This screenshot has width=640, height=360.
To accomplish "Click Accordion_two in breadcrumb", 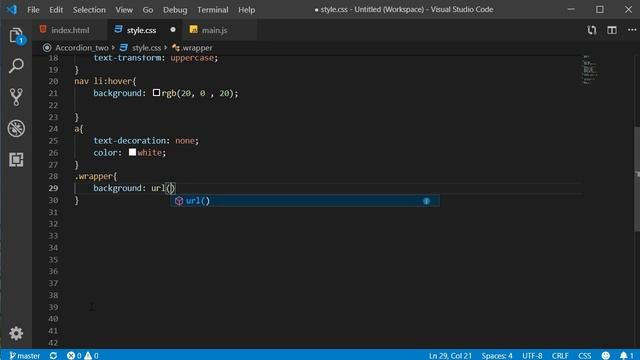I will (x=82, y=48).
